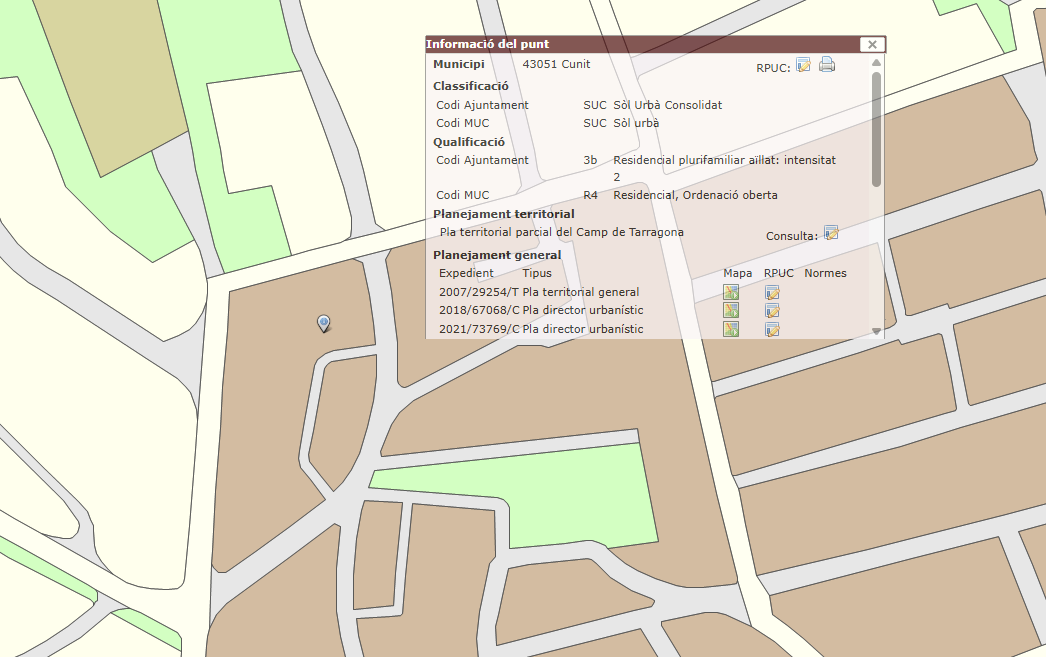Screen dimensions: 1046x657
Task: Open the RPUC record icon beside Municipi
Action: (803, 66)
